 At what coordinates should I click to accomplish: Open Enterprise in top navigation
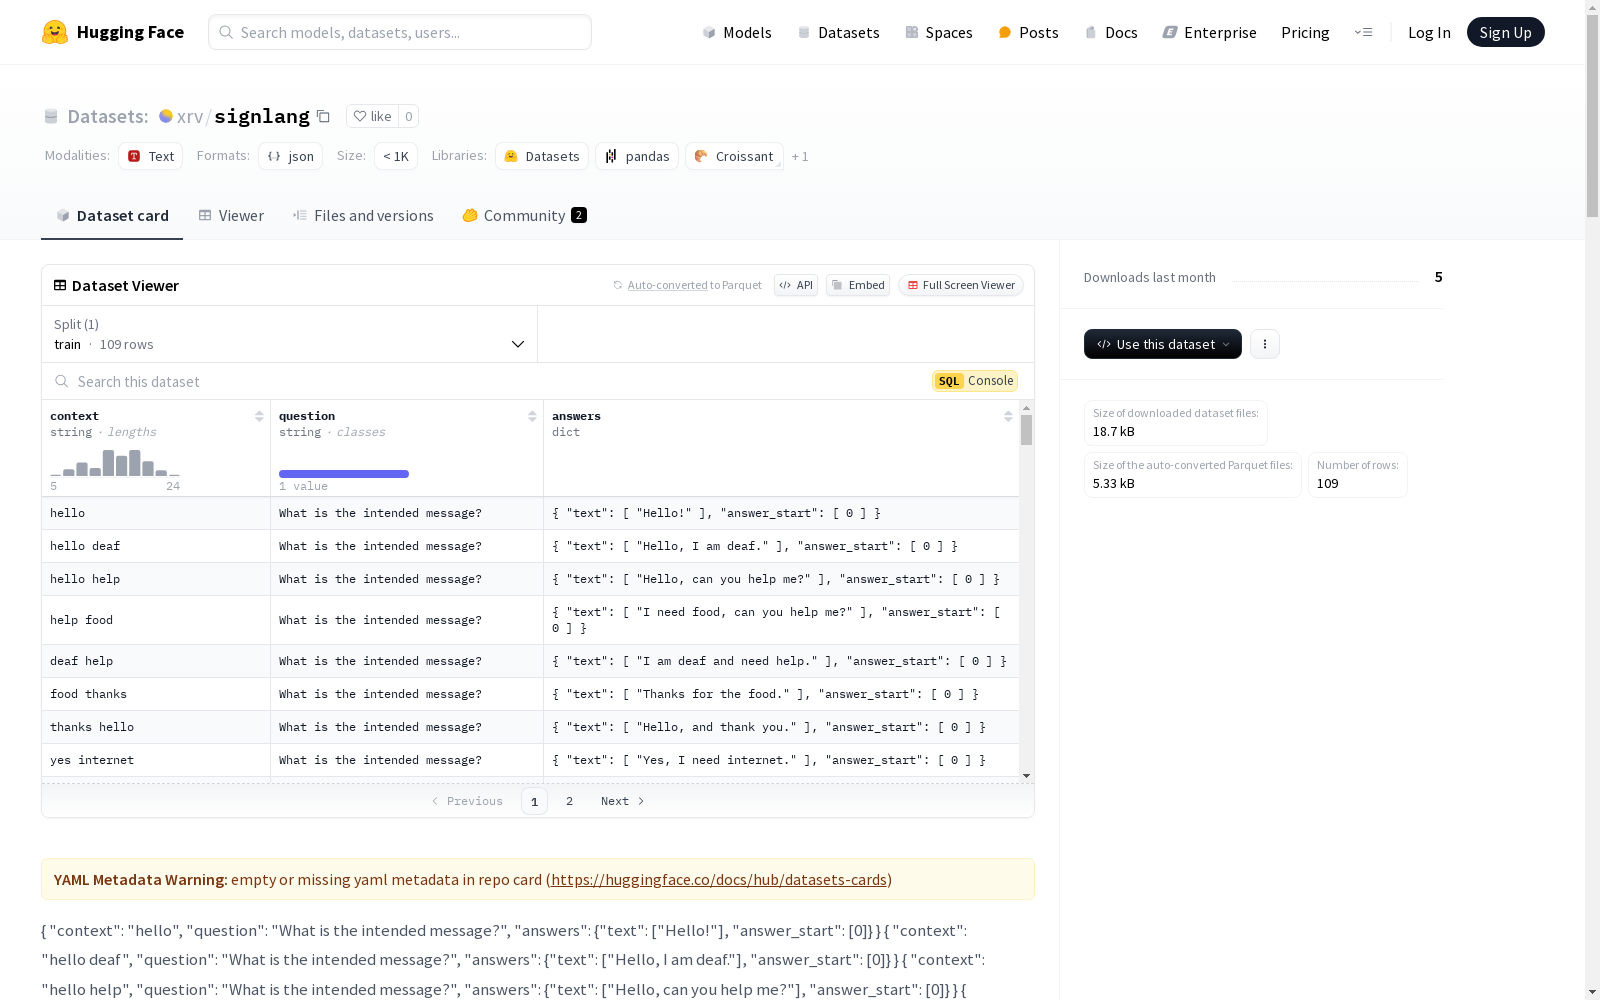point(1209,32)
